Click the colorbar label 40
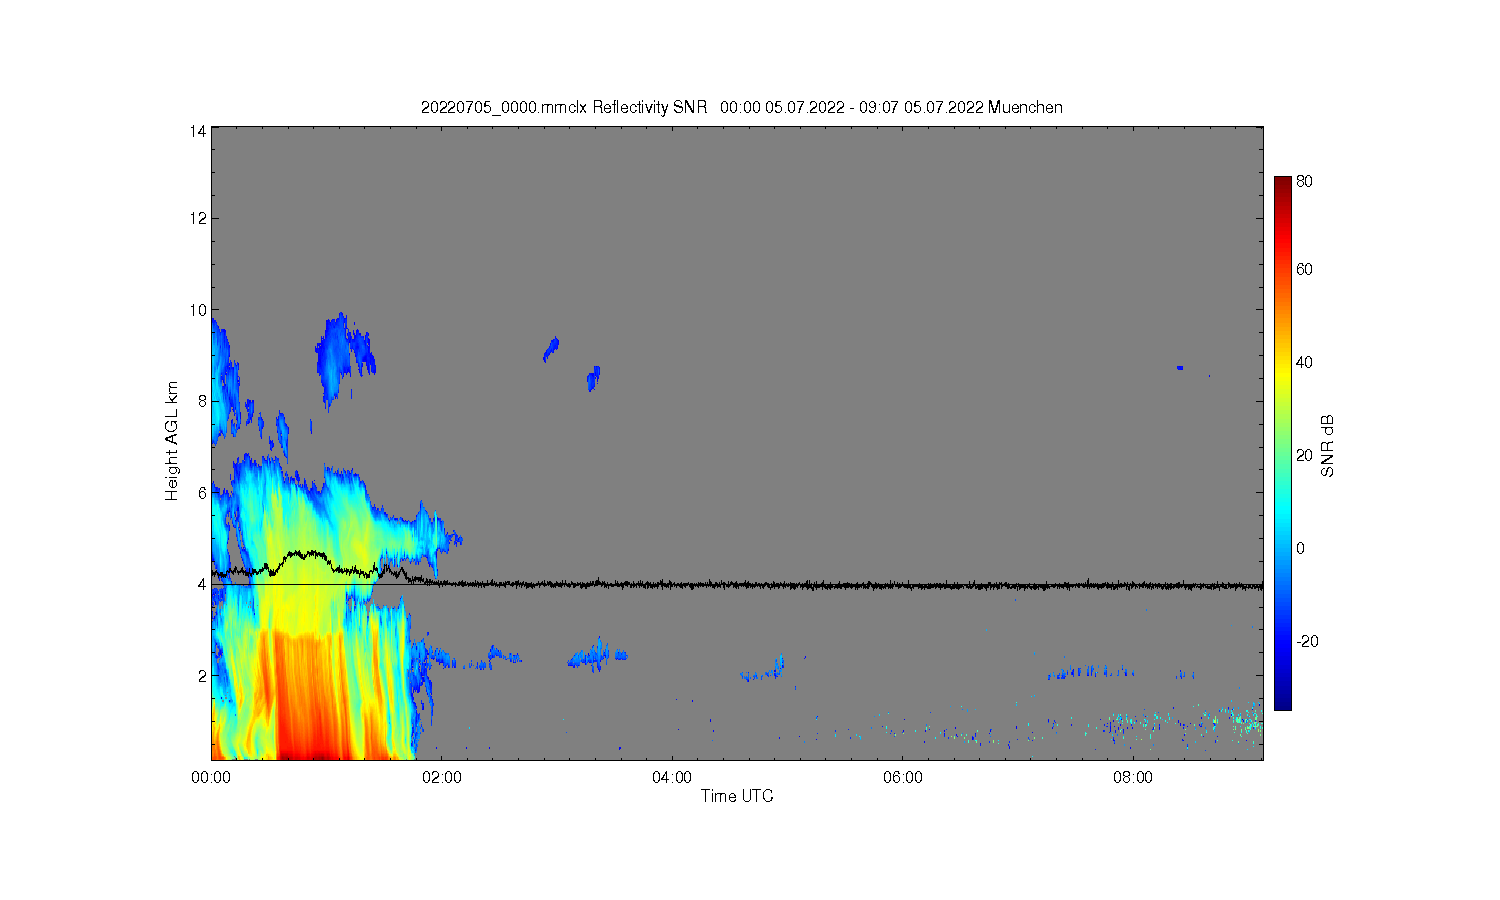 (x=1304, y=362)
